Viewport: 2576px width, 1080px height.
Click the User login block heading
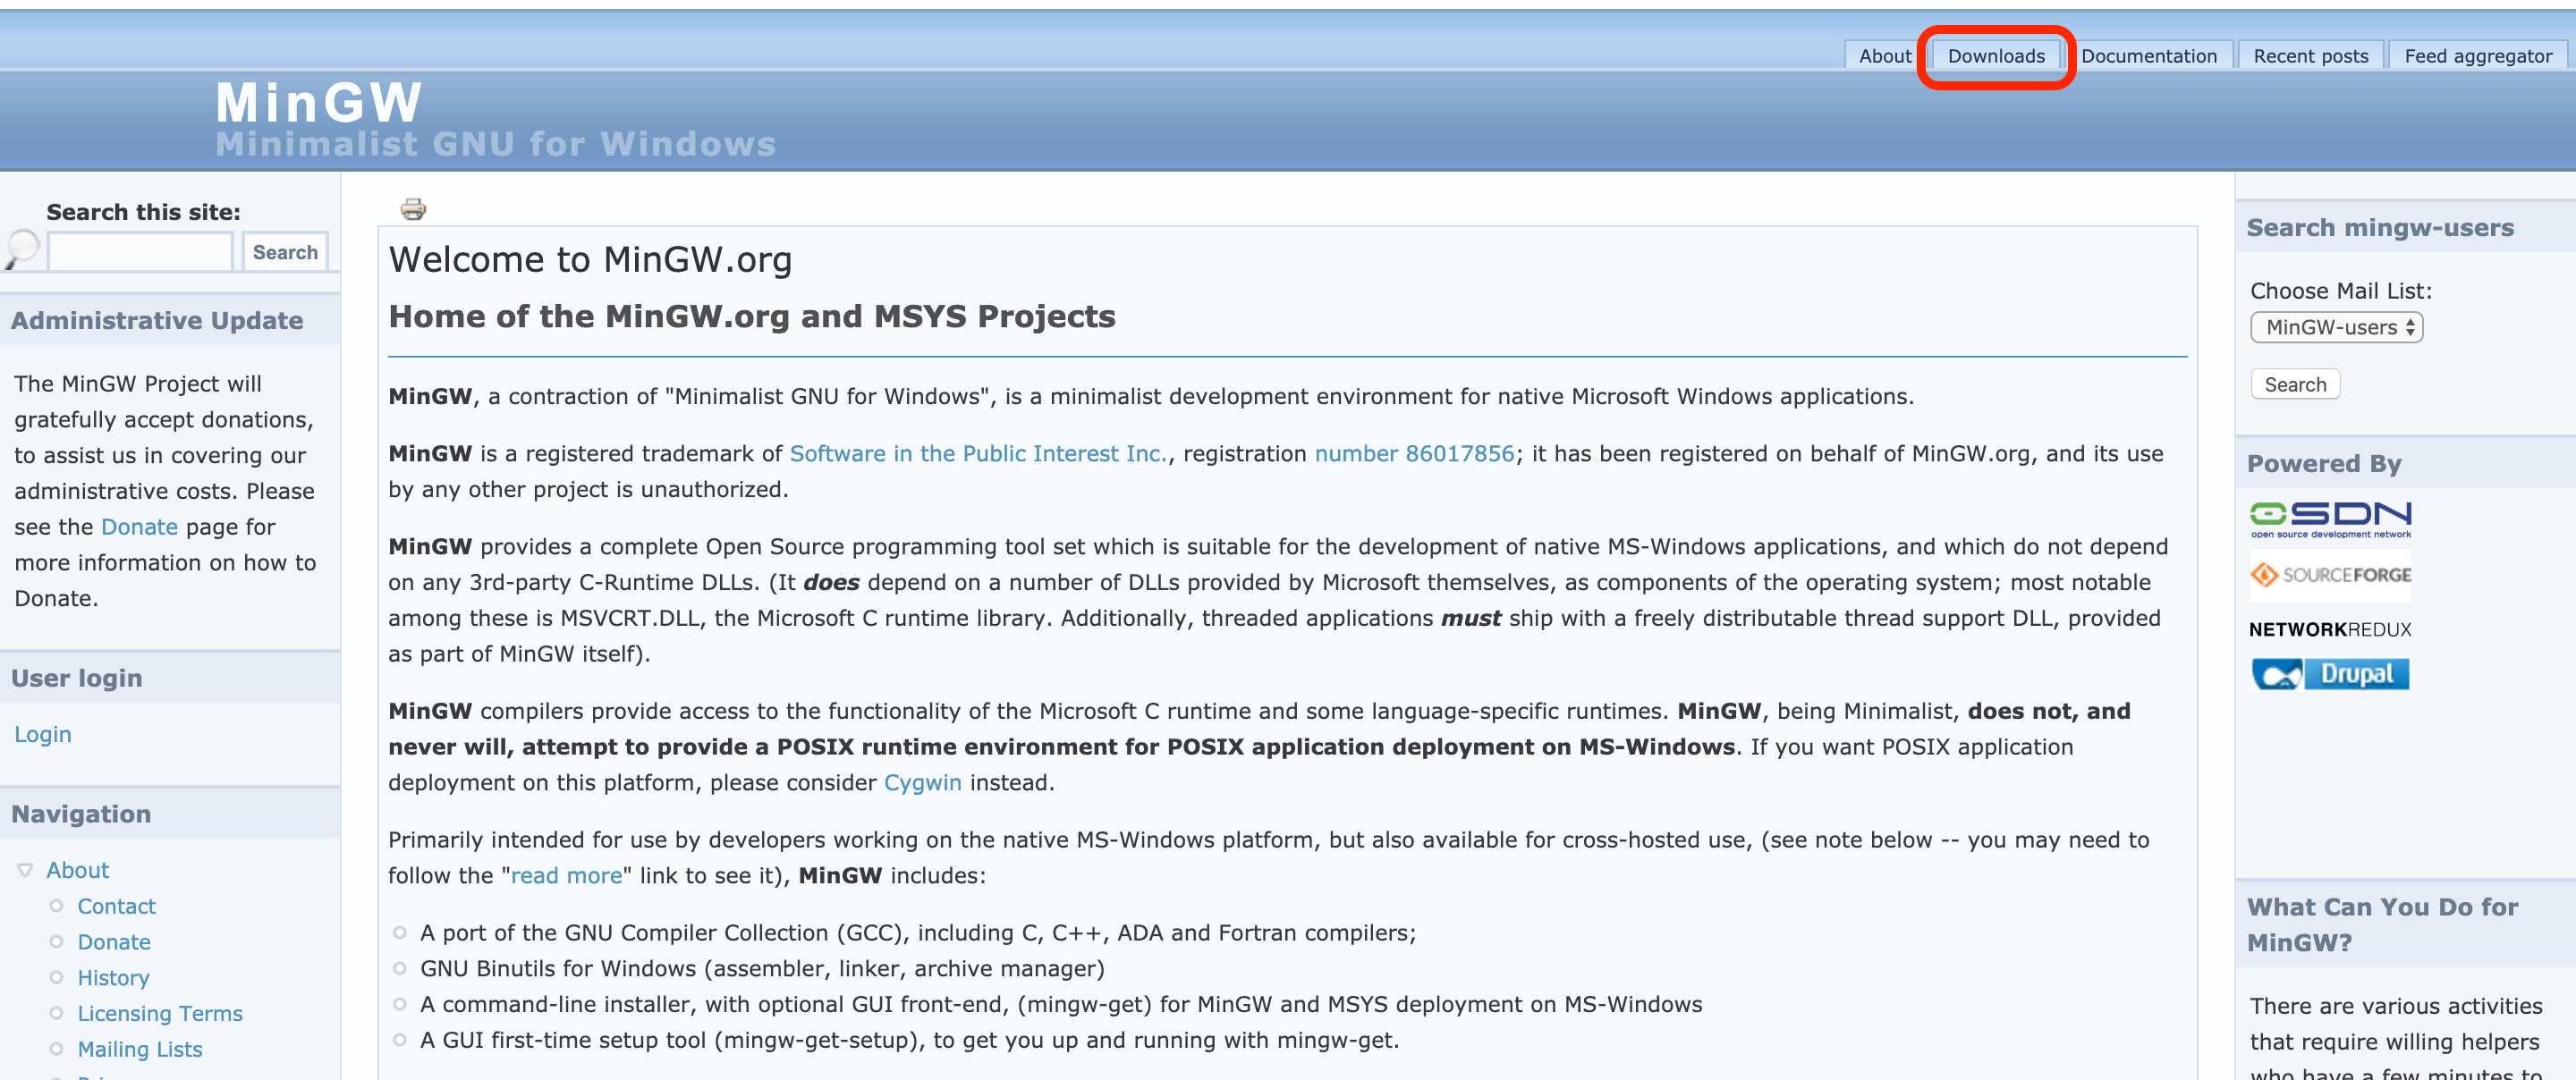[x=77, y=678]
